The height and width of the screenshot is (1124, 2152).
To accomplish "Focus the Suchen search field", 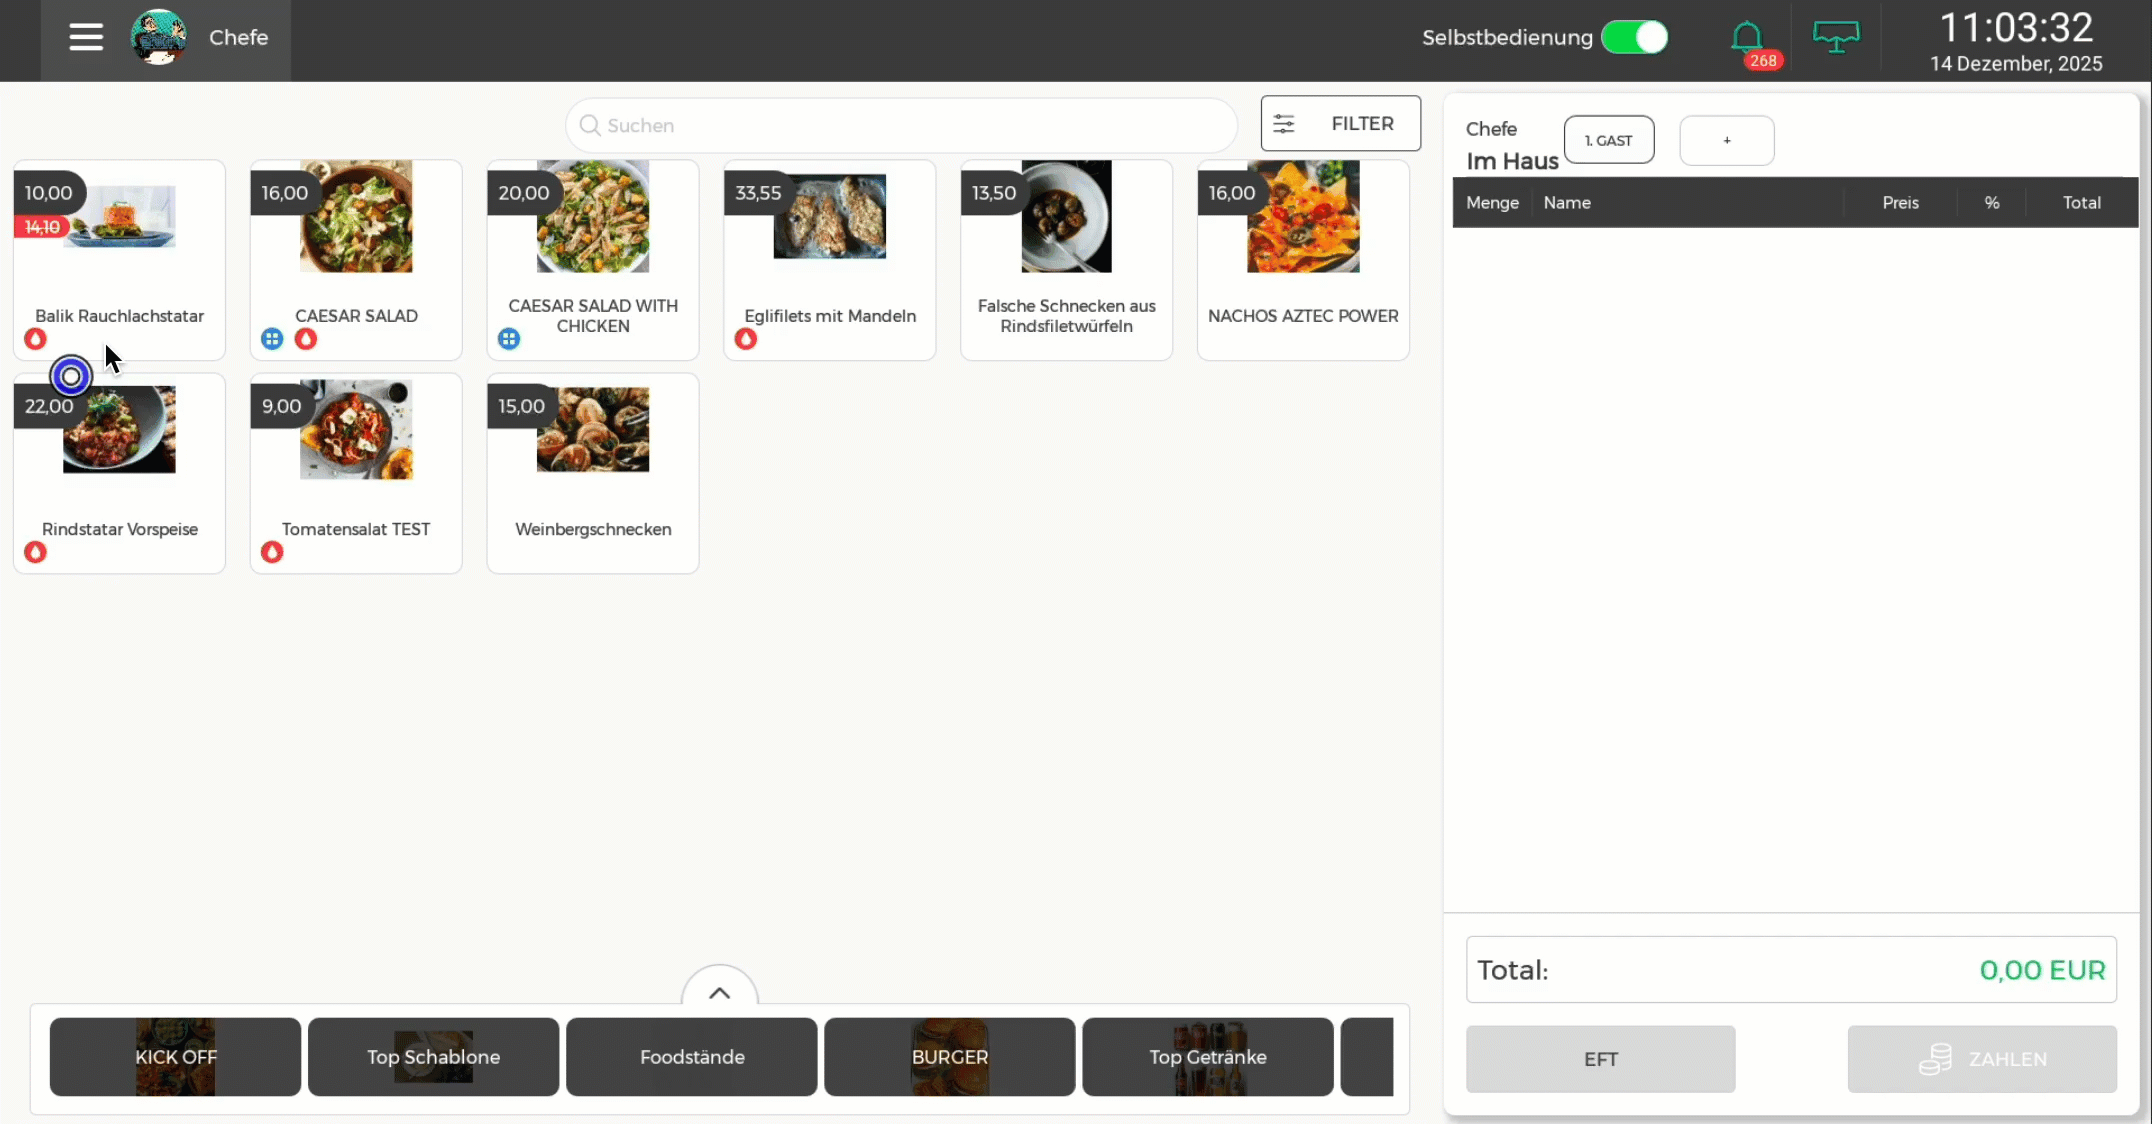I will (900, 126).
